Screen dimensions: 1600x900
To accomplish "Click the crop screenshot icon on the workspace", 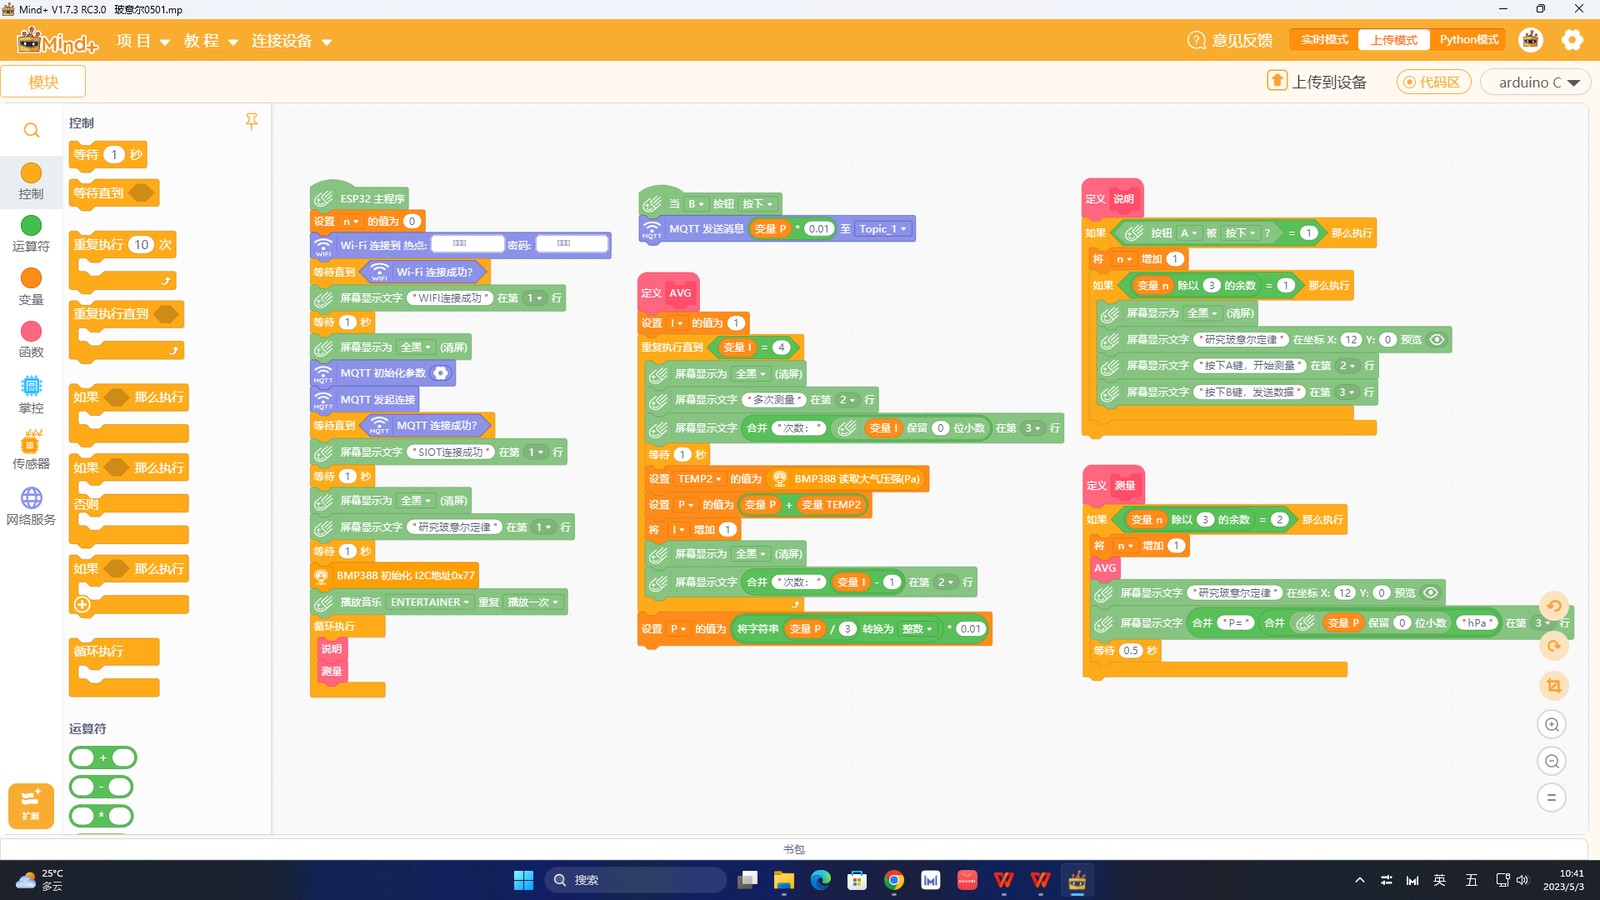I will [x=1553, y=686].
